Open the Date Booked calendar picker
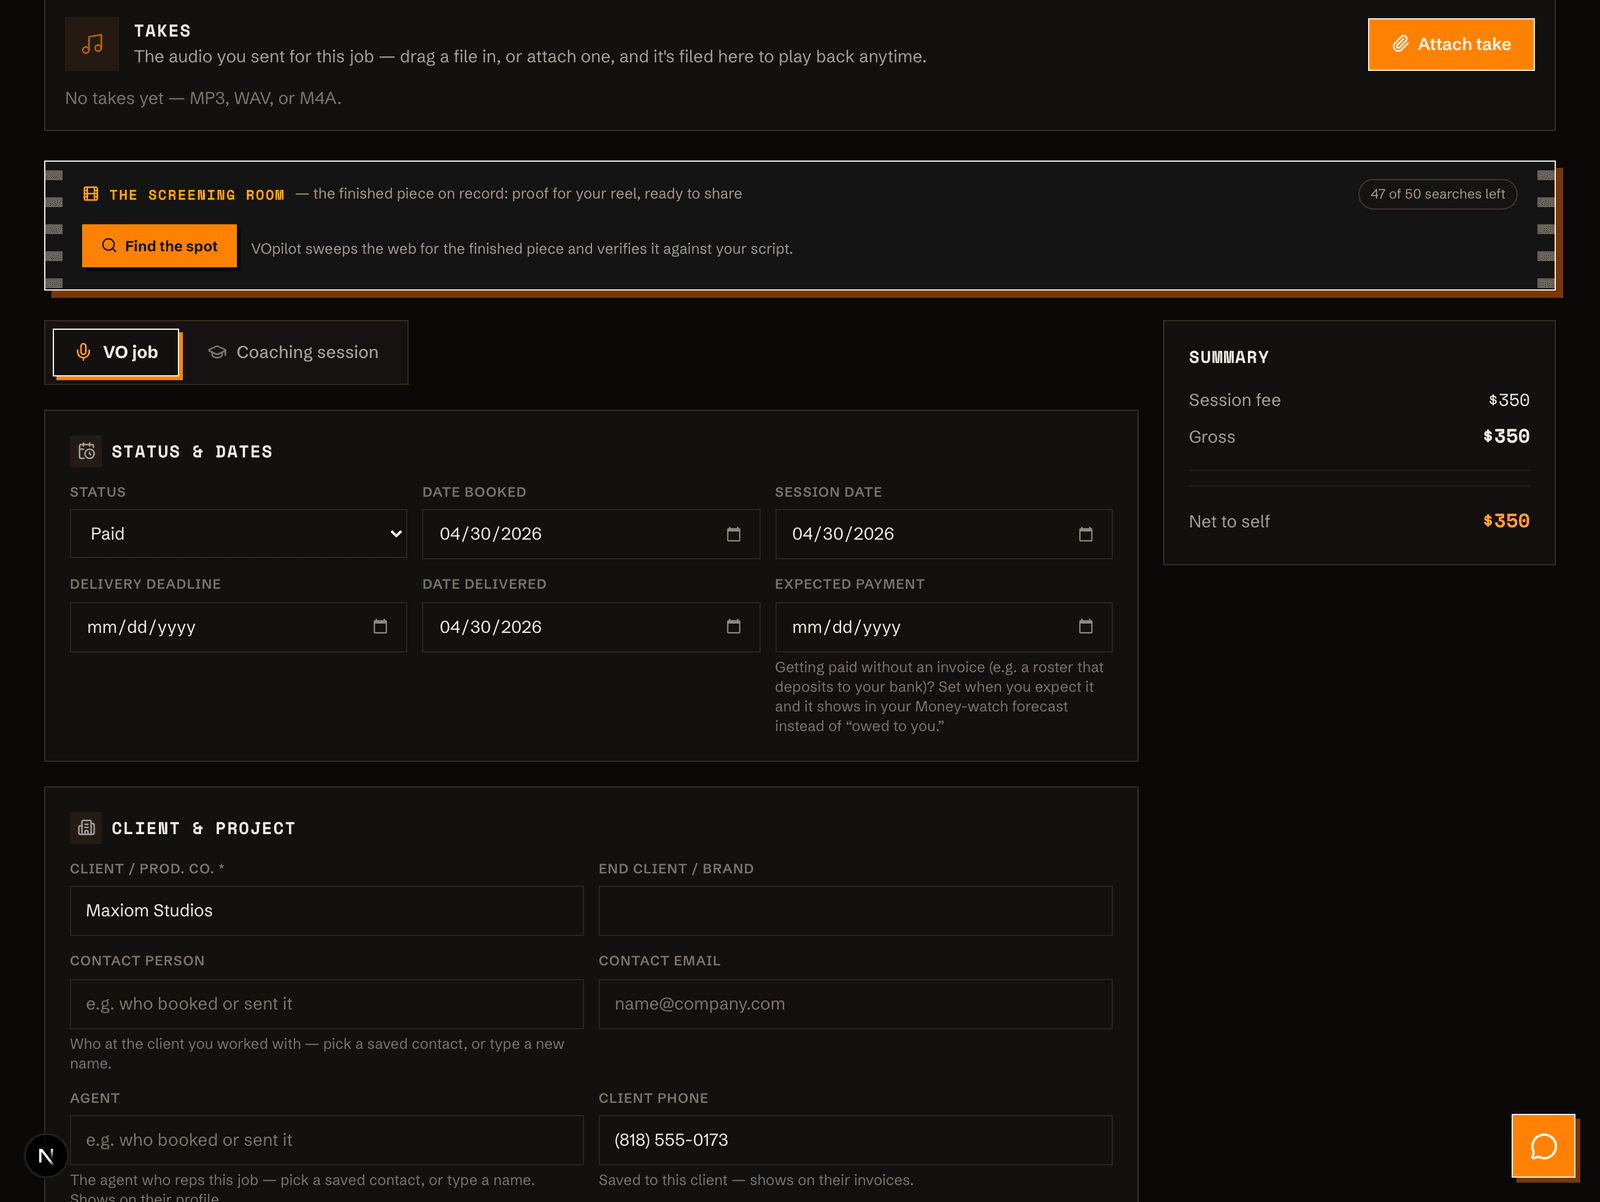The image size is (1600, 1202). pyautogui.click(x=733, y=534)
